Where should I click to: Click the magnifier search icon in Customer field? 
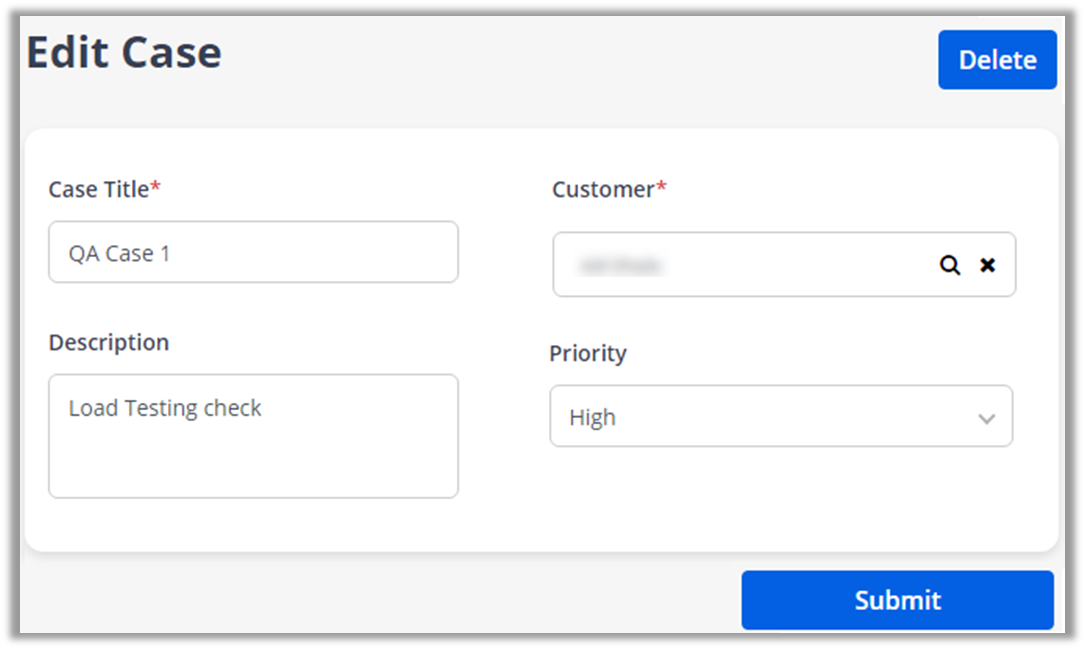point(949,265)
